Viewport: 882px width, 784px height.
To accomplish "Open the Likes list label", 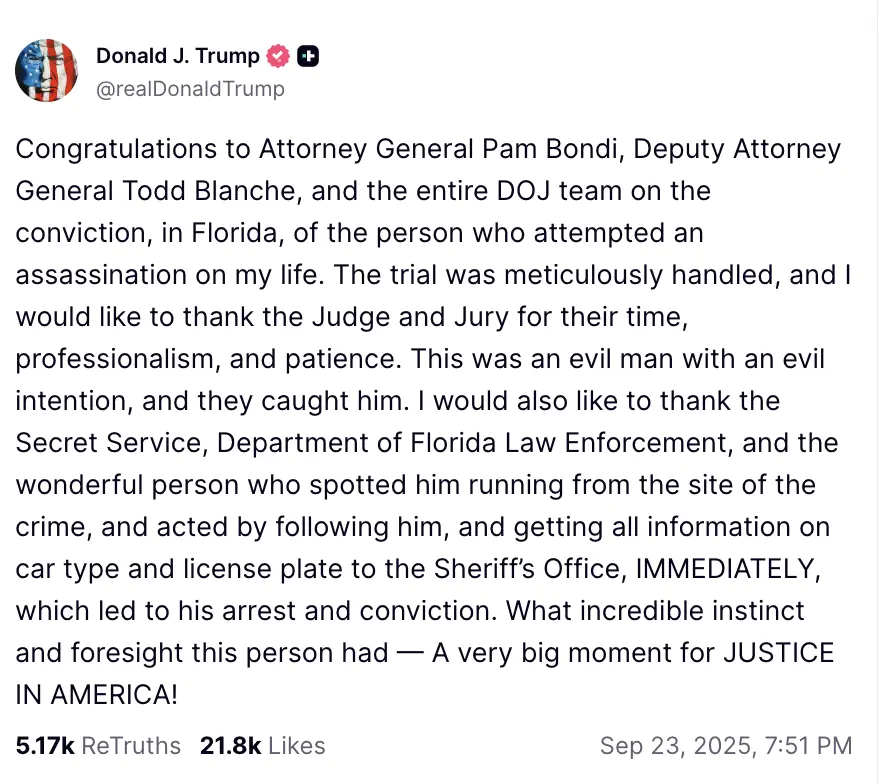I will pyautogui.click(x=296, y=745).
